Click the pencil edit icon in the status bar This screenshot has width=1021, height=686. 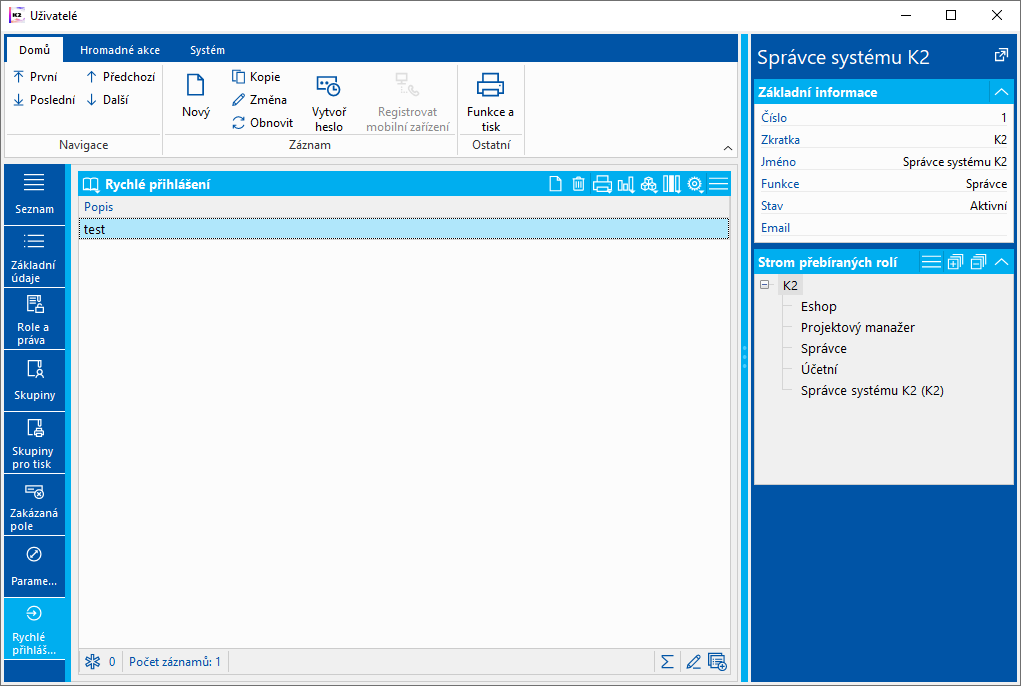(x=693, y=662)
